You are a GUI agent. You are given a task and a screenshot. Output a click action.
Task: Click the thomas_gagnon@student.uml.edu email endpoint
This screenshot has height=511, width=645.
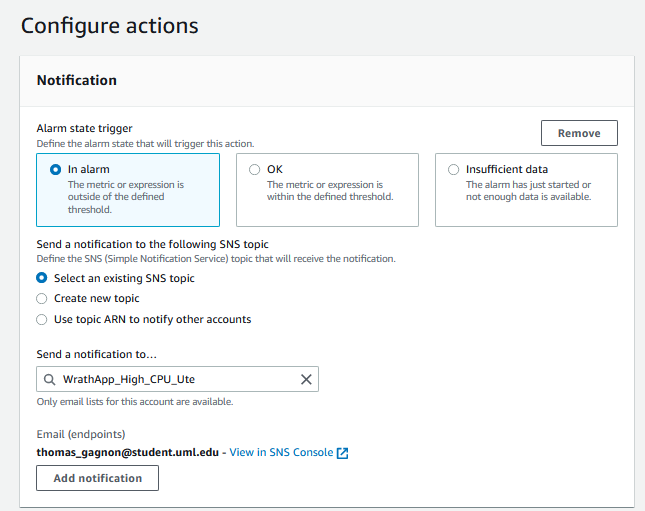[128, 453]
